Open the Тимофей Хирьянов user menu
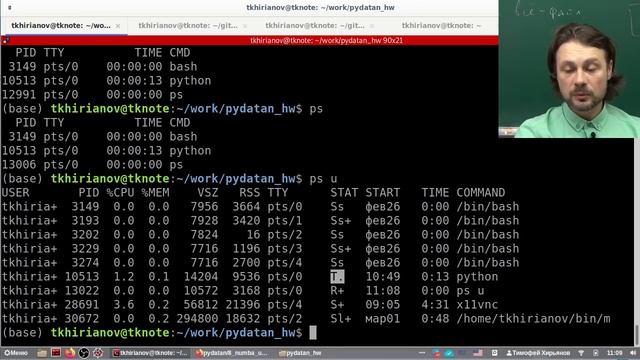 coord(538,353)
